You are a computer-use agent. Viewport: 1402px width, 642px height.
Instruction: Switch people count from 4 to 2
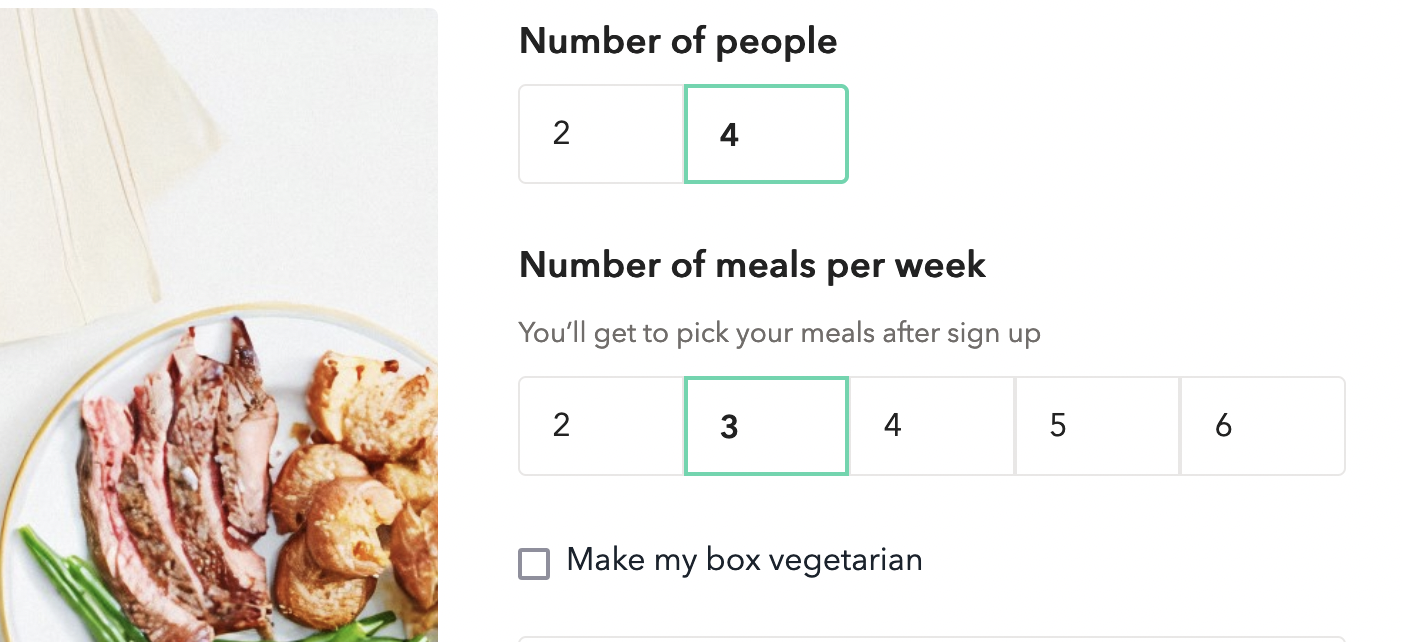601,133
